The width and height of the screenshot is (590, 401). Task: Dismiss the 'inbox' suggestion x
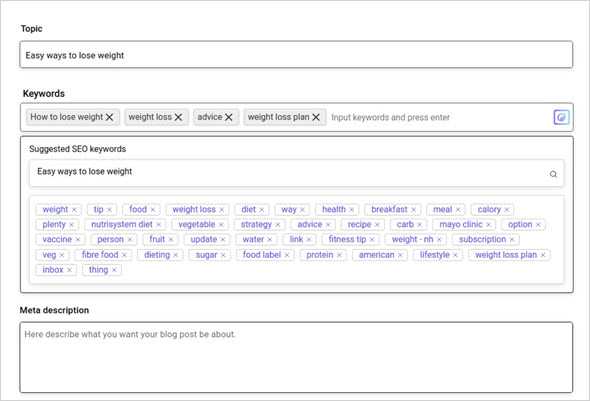(69, 270)
